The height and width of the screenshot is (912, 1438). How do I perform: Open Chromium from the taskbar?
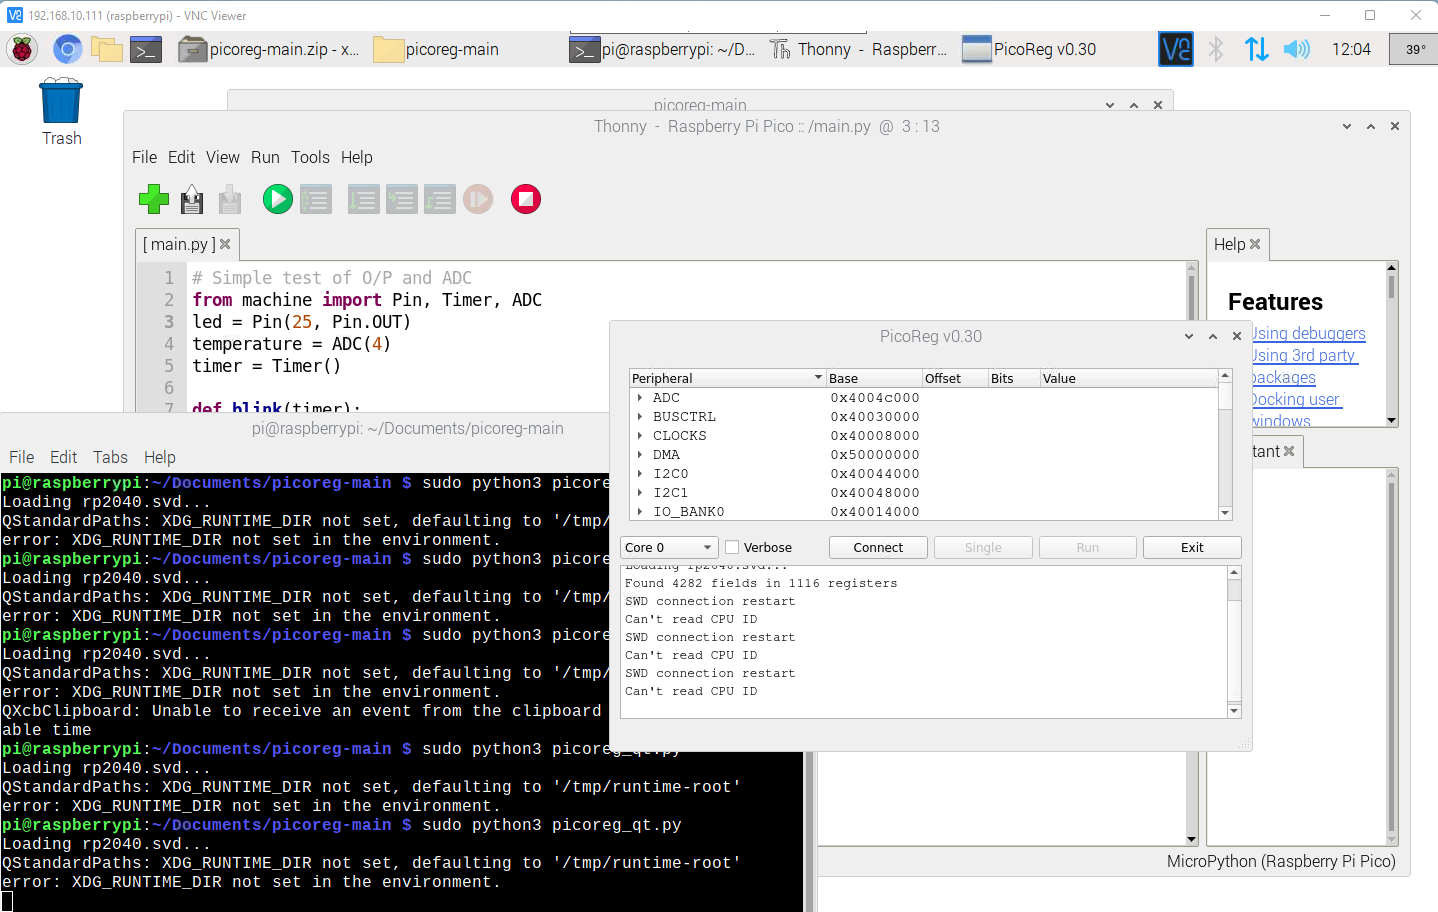point(67,48)
